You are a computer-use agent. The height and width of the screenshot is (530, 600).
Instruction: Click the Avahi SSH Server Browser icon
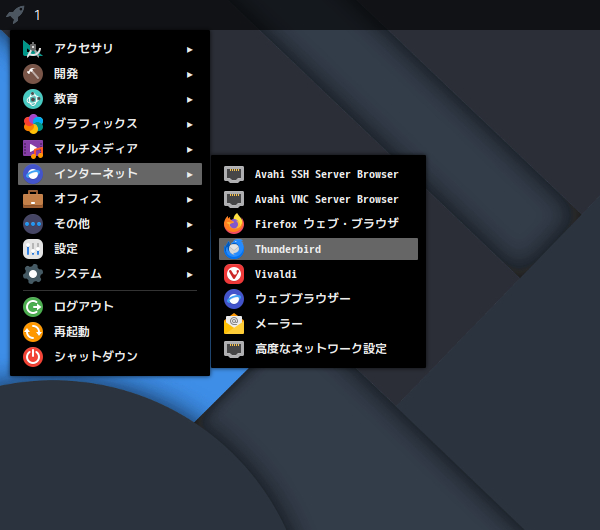click(x=234, y=174)
